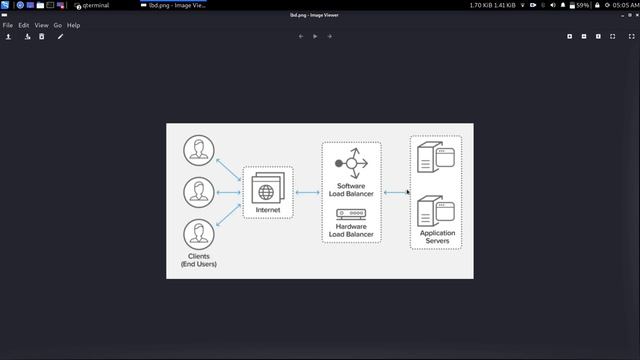
Task: Open the View menu
Action: coord(41,25)
